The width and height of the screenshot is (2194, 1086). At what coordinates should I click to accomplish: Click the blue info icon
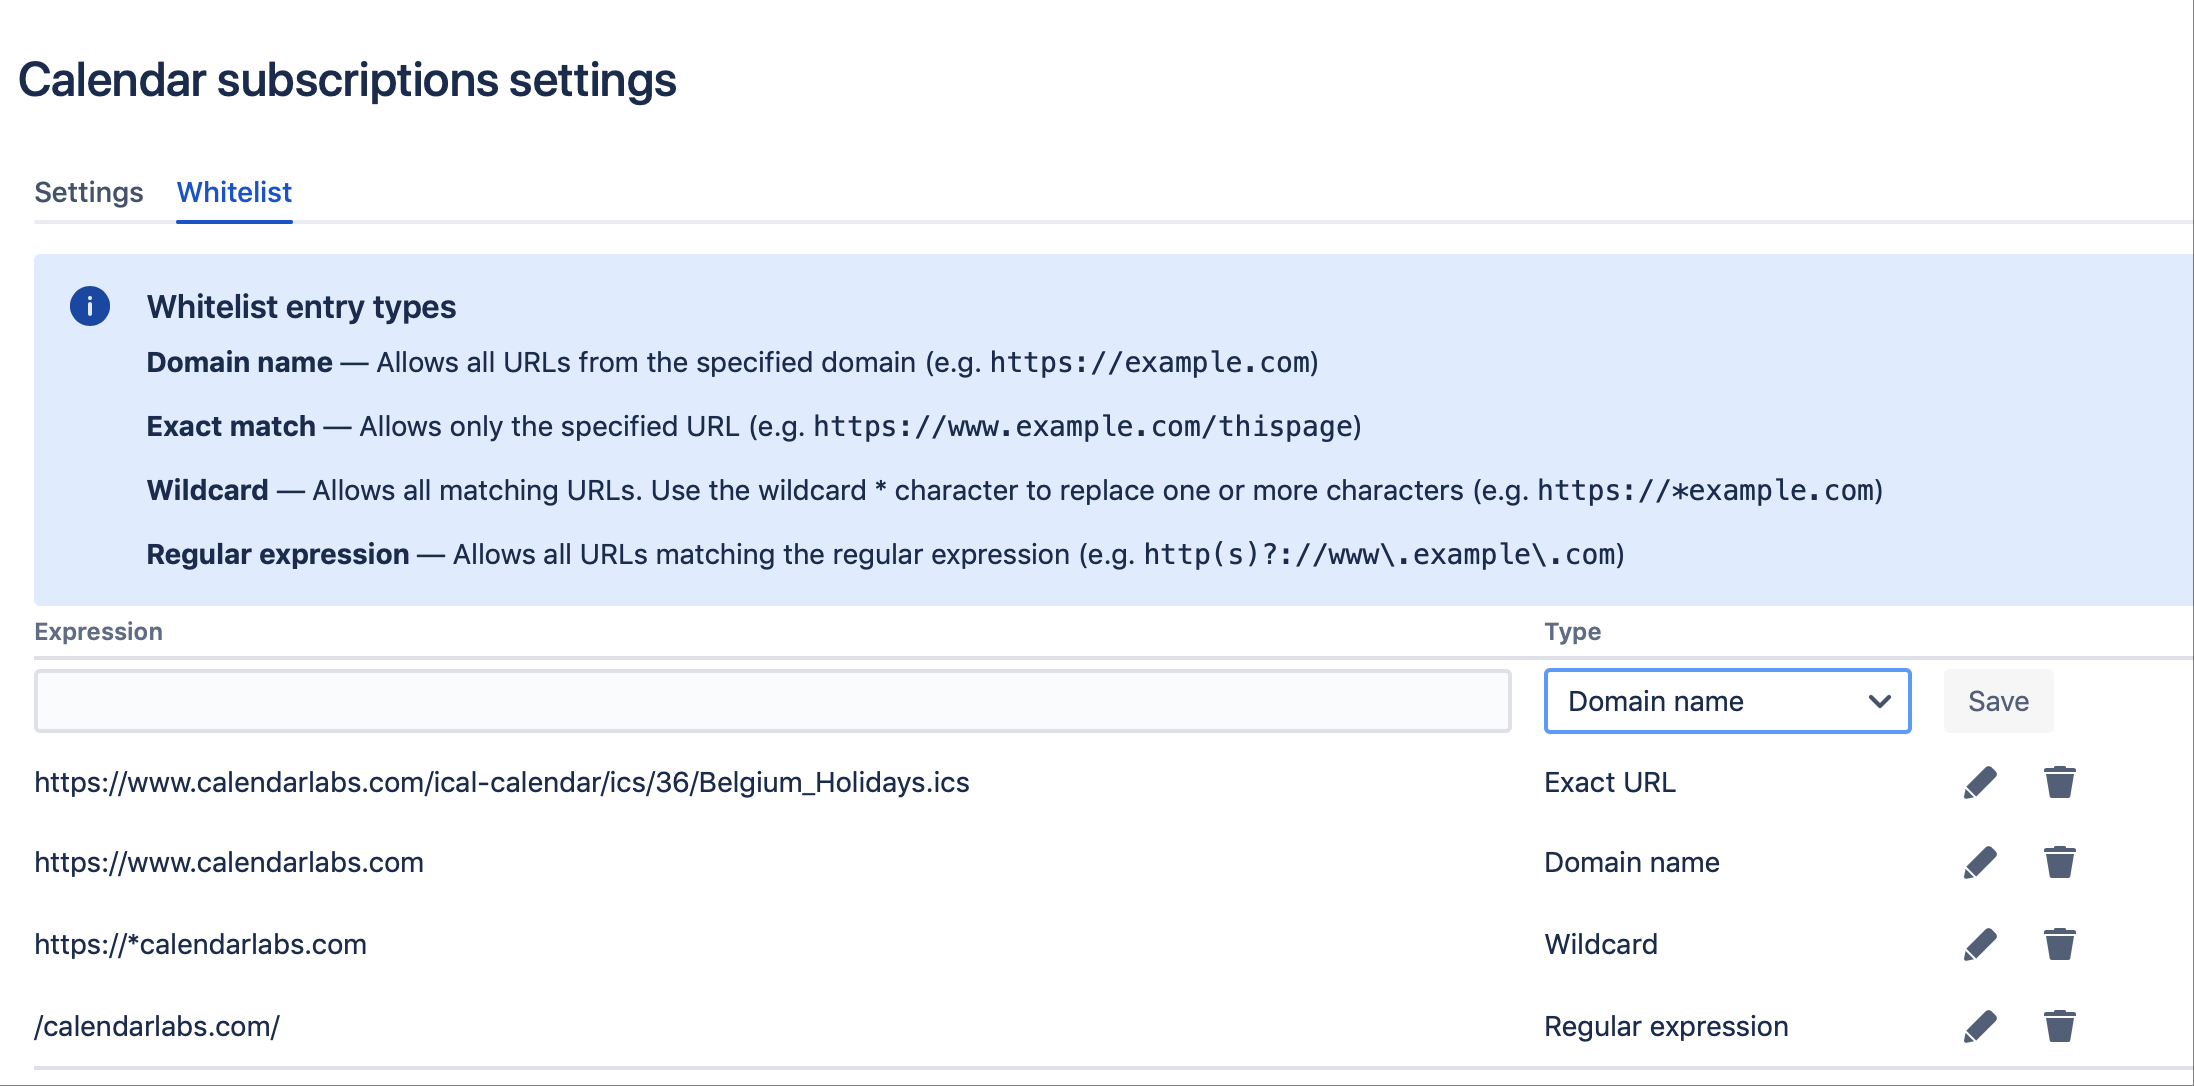tap(90, 306)
